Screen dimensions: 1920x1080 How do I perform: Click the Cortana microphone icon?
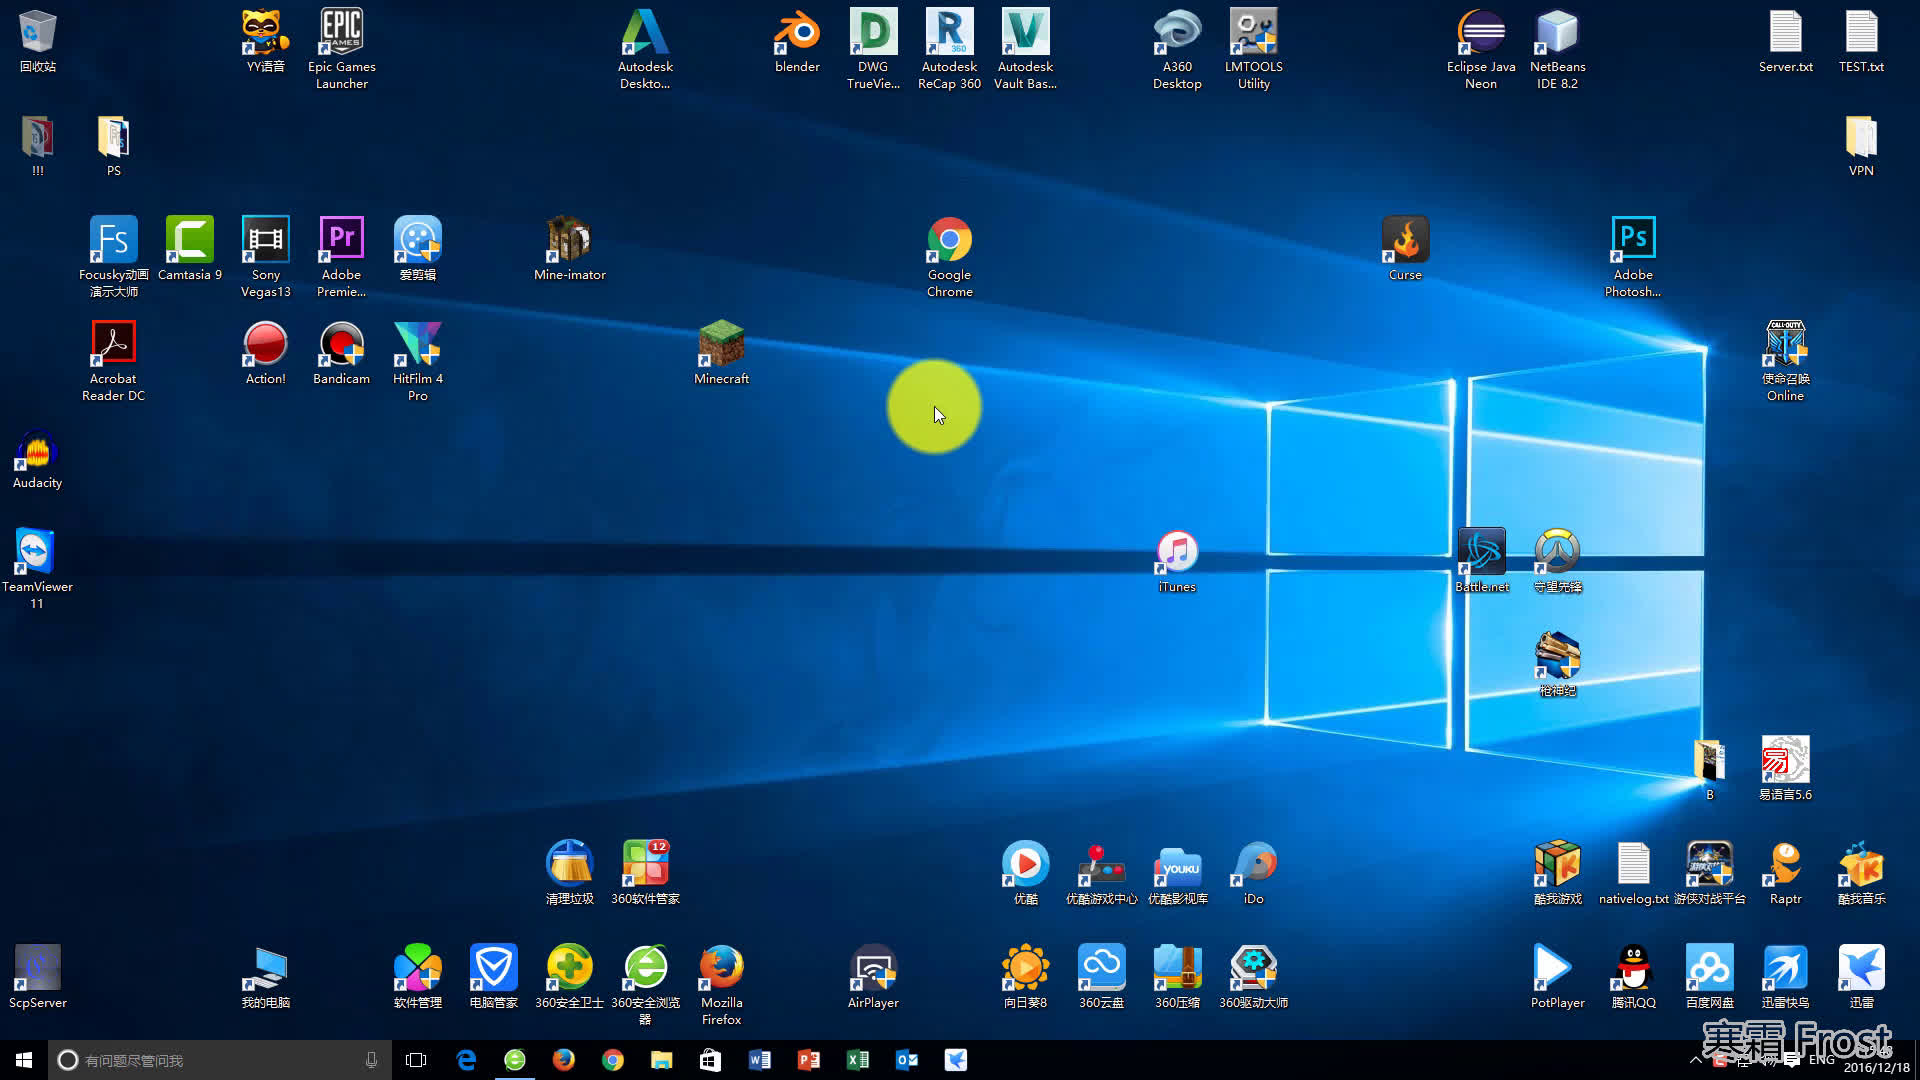pos(371,1060)
